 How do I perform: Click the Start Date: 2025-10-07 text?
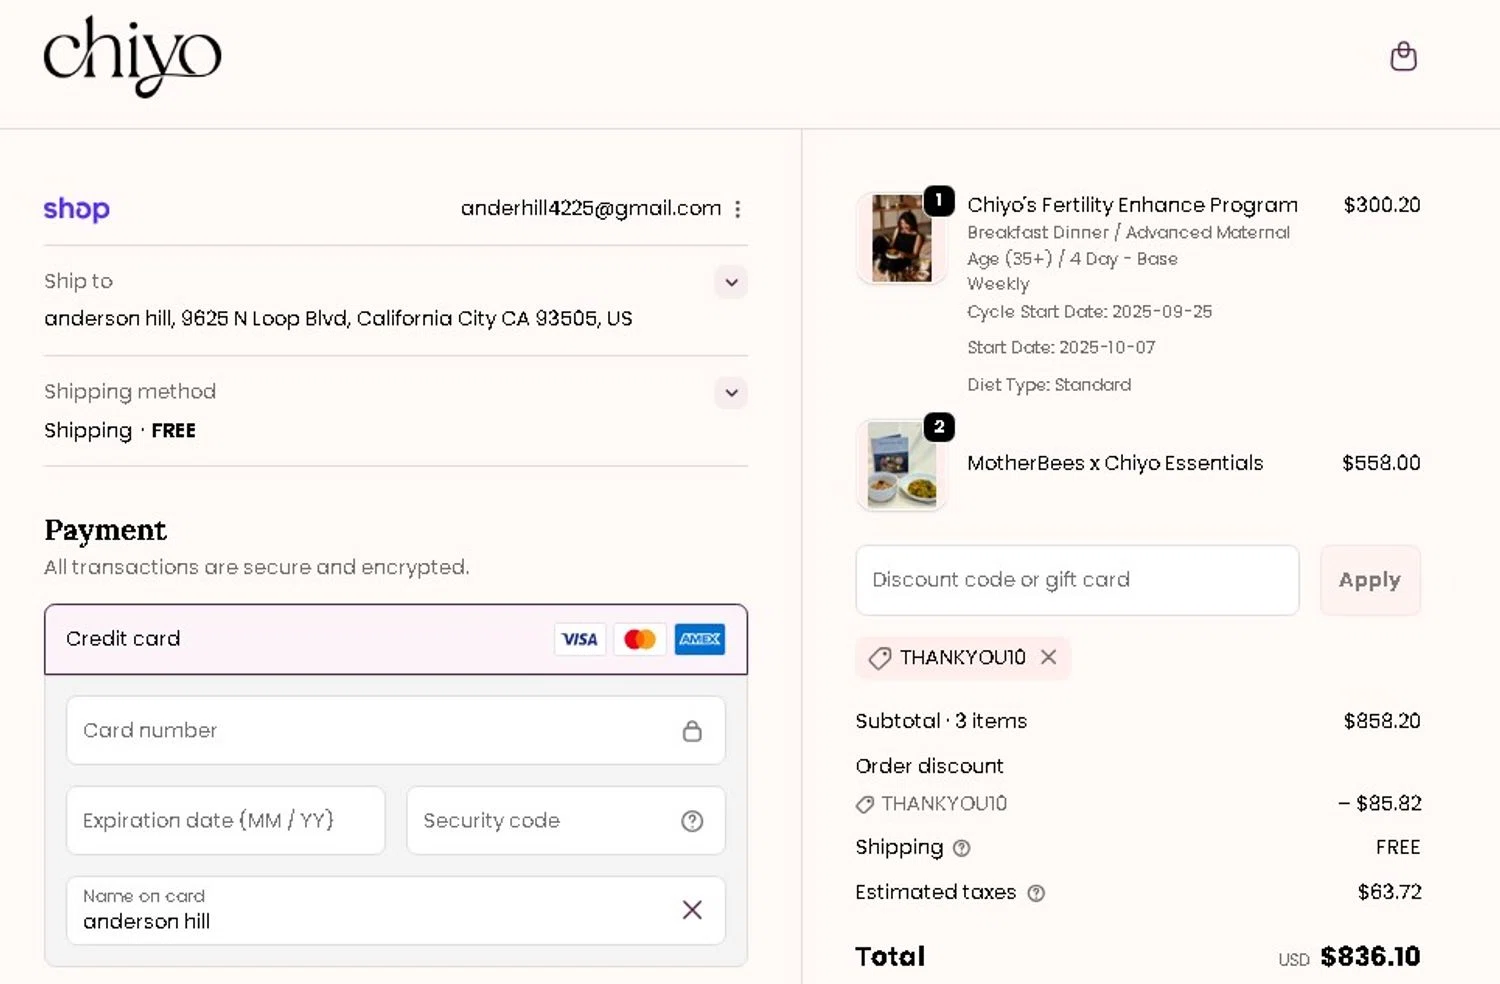pyautogui.click(x=1061, y=348)
